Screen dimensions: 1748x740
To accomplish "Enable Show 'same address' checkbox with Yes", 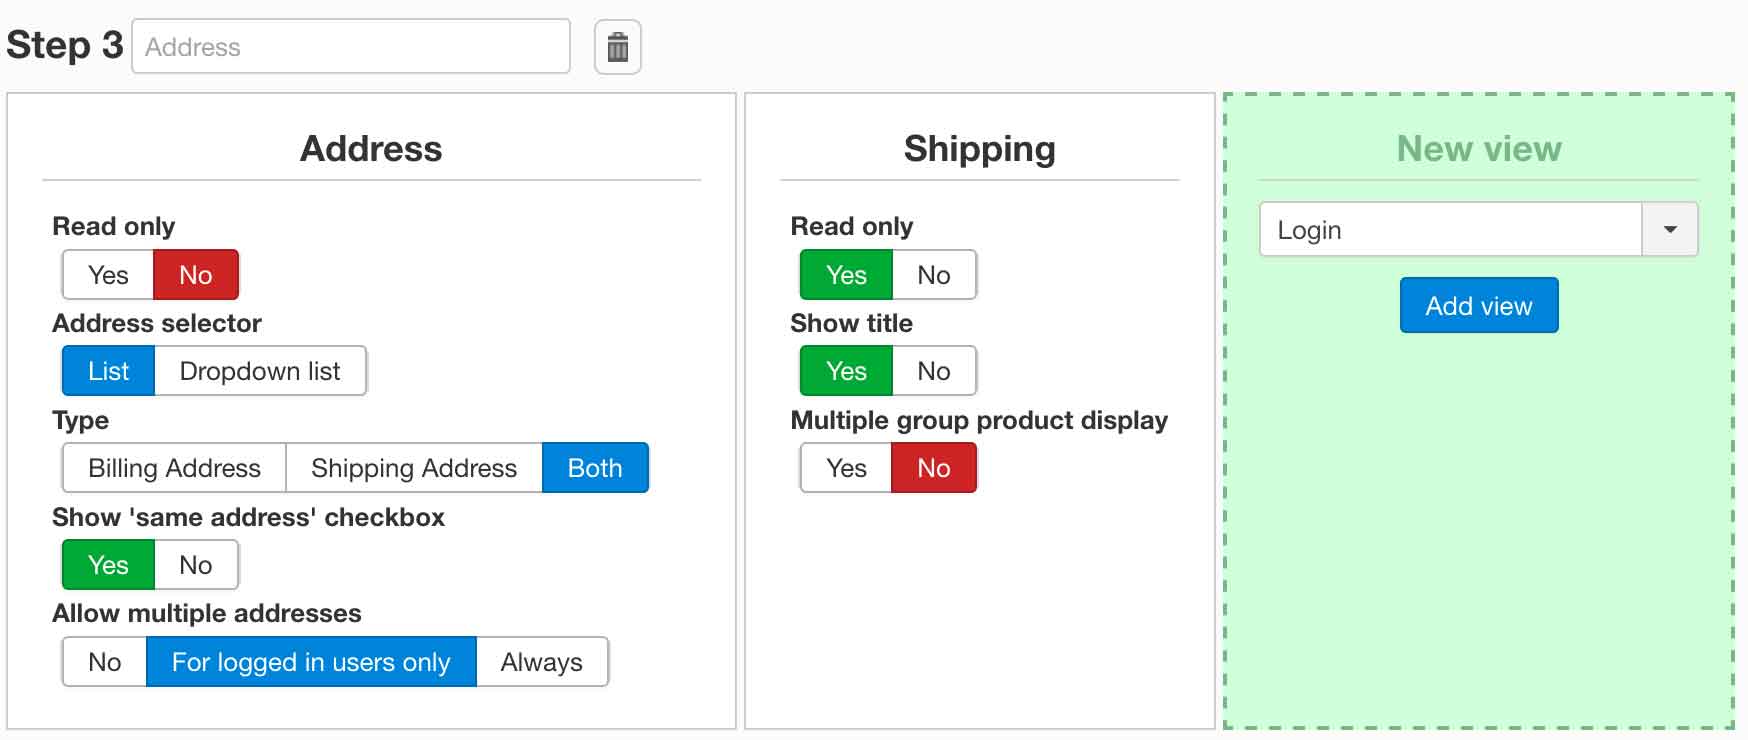I will pos(108,565).
